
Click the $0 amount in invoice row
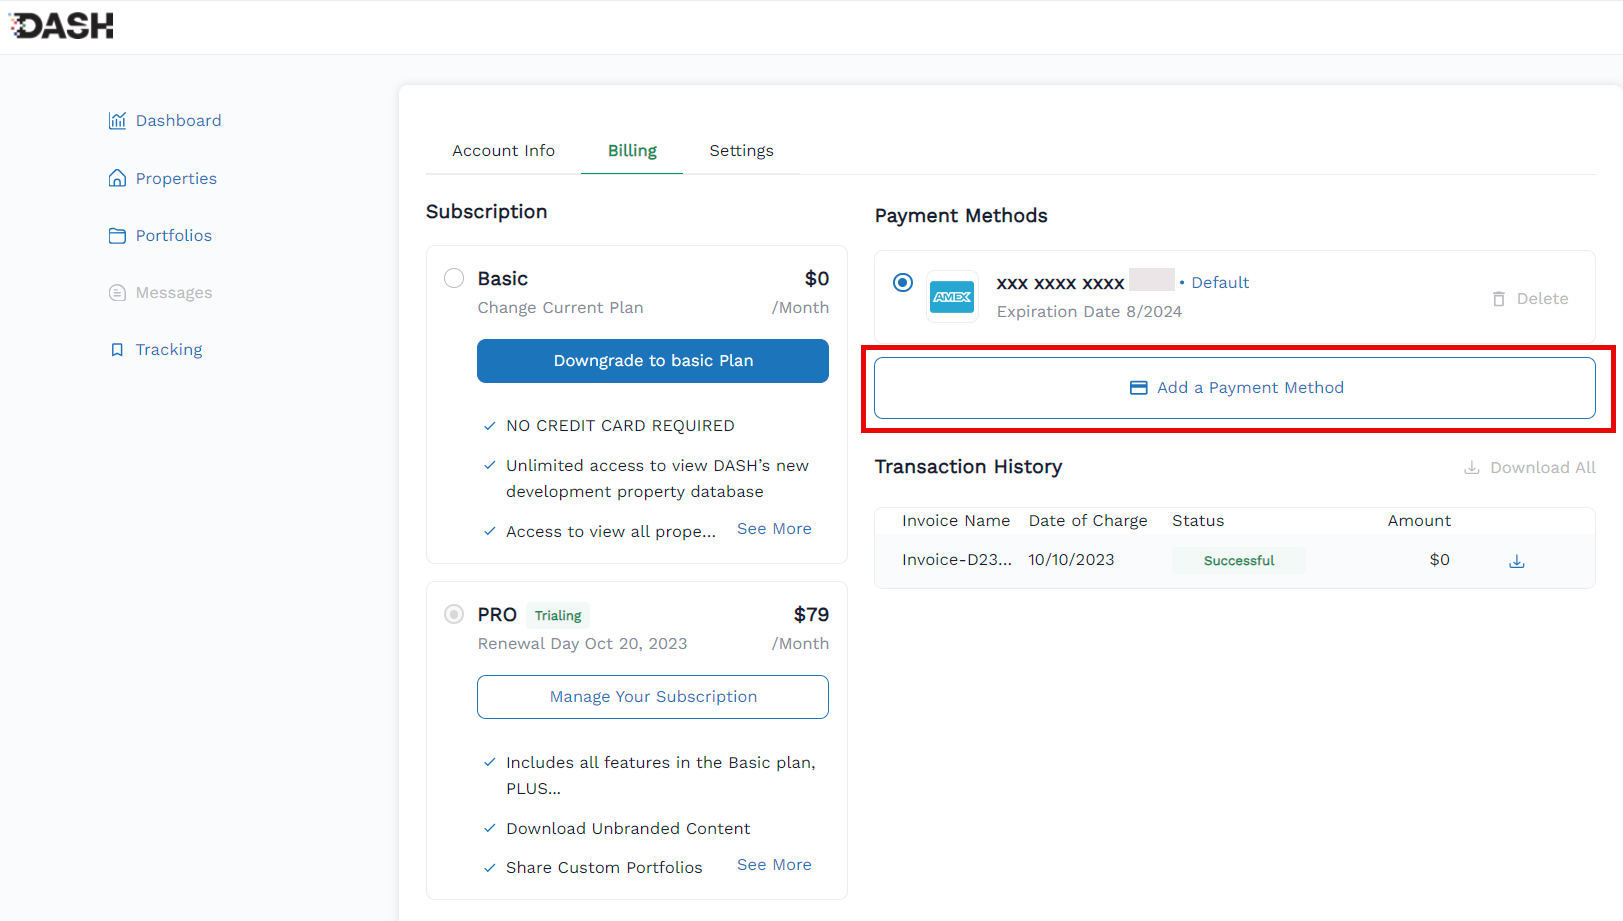point(1439,560)
